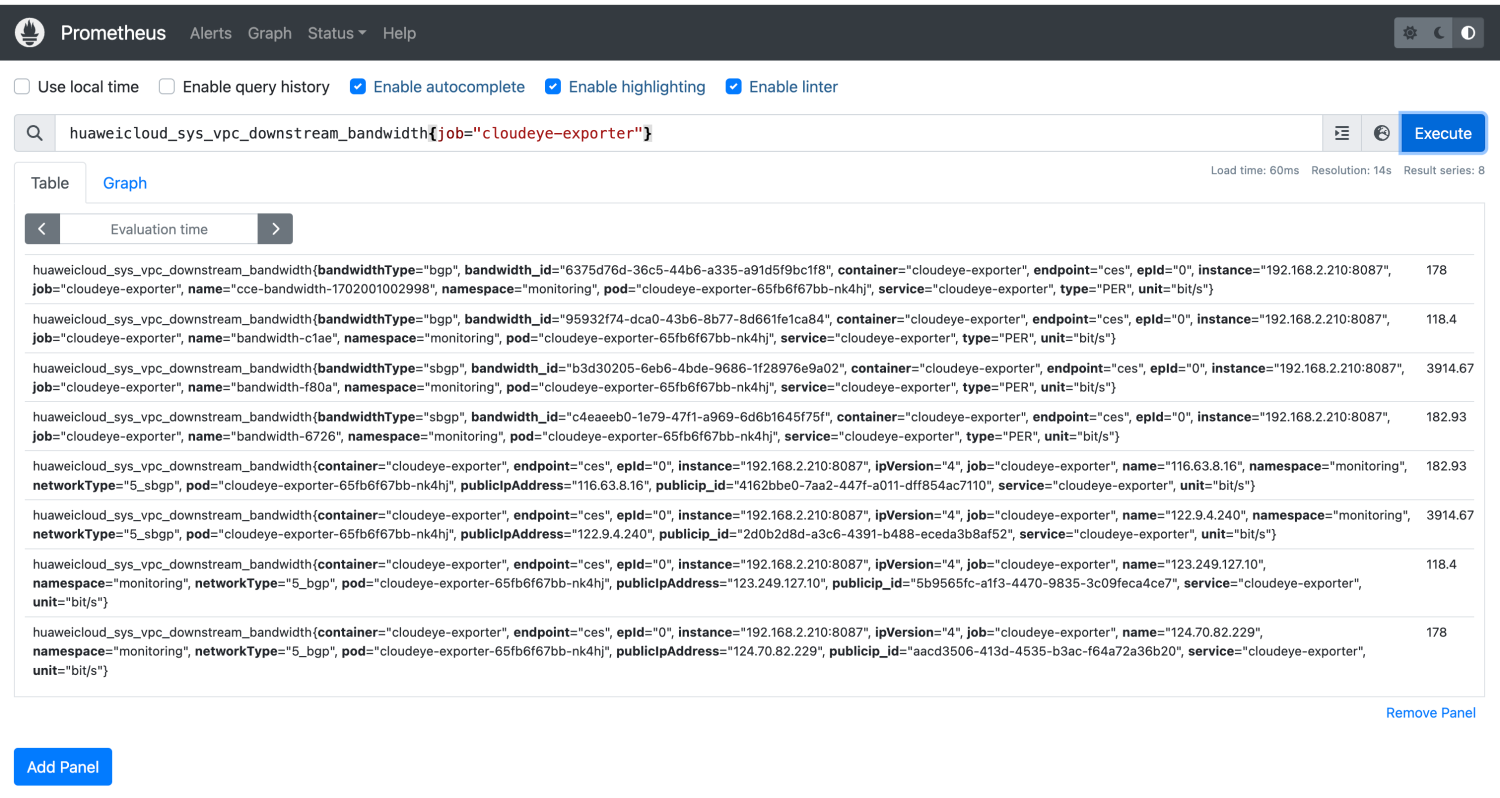This screenshot has height=798, width=1500.
Task: Click value 178 in the 124.70.82.229 row
Action: pyautogui.click(x=1437, y=632)
